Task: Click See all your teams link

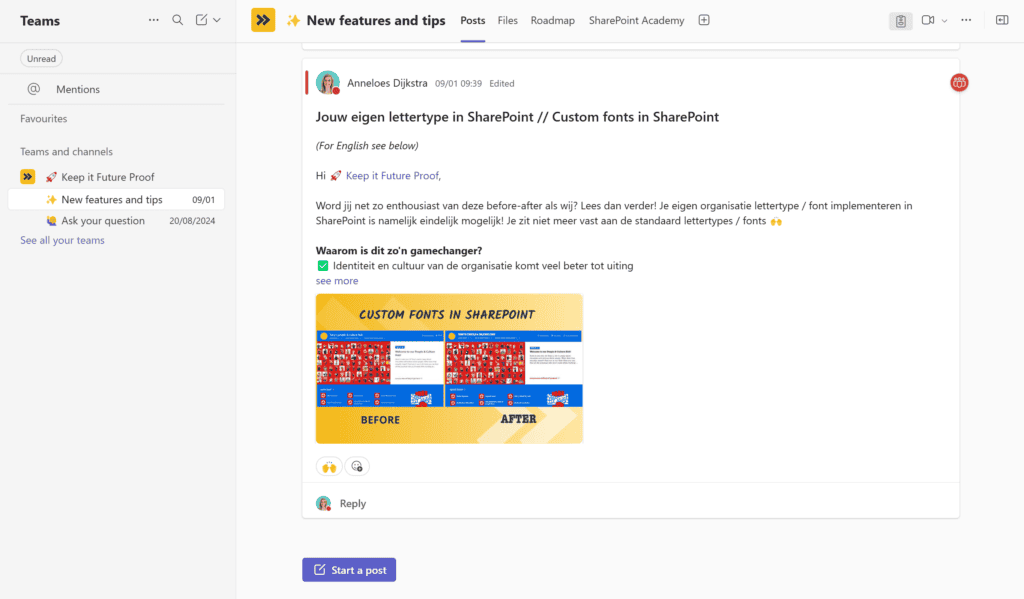Action: pos(62,240)
